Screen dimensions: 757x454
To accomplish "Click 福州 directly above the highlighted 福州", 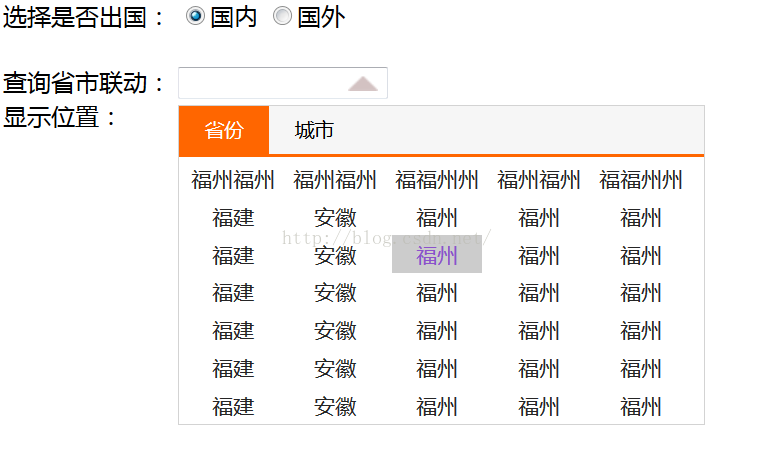I will coord(437,218).
